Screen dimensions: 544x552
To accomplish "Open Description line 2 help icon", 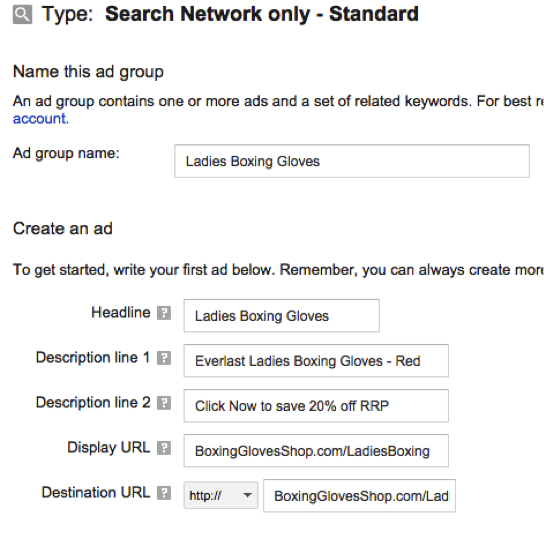I will 164,403.
